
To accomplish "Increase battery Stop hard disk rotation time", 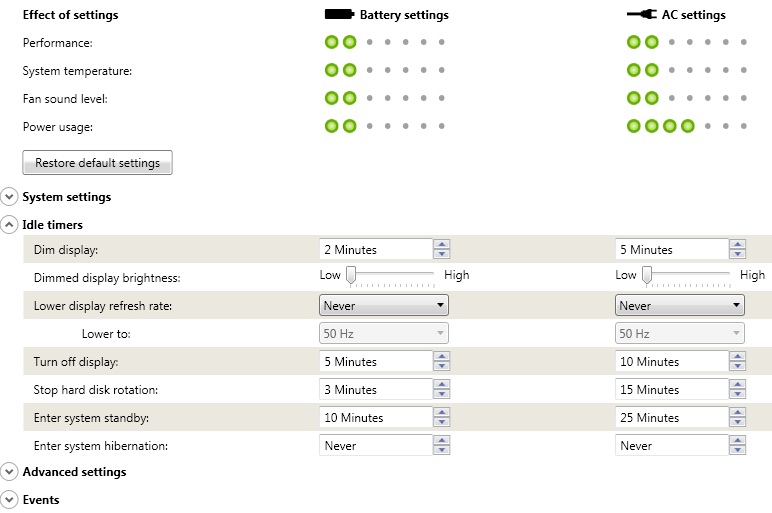I will pos(442,385).
